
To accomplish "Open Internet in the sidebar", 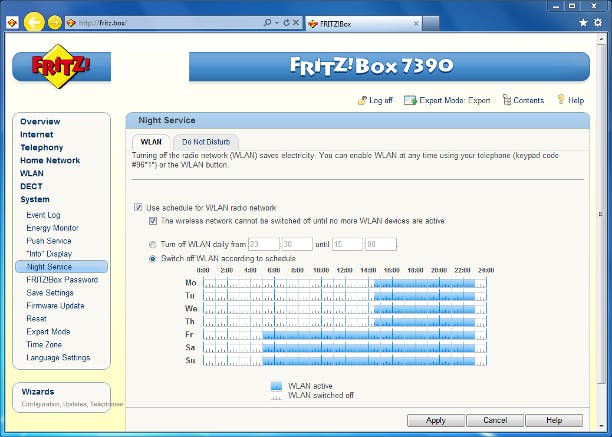I will (x=37, y=134).
